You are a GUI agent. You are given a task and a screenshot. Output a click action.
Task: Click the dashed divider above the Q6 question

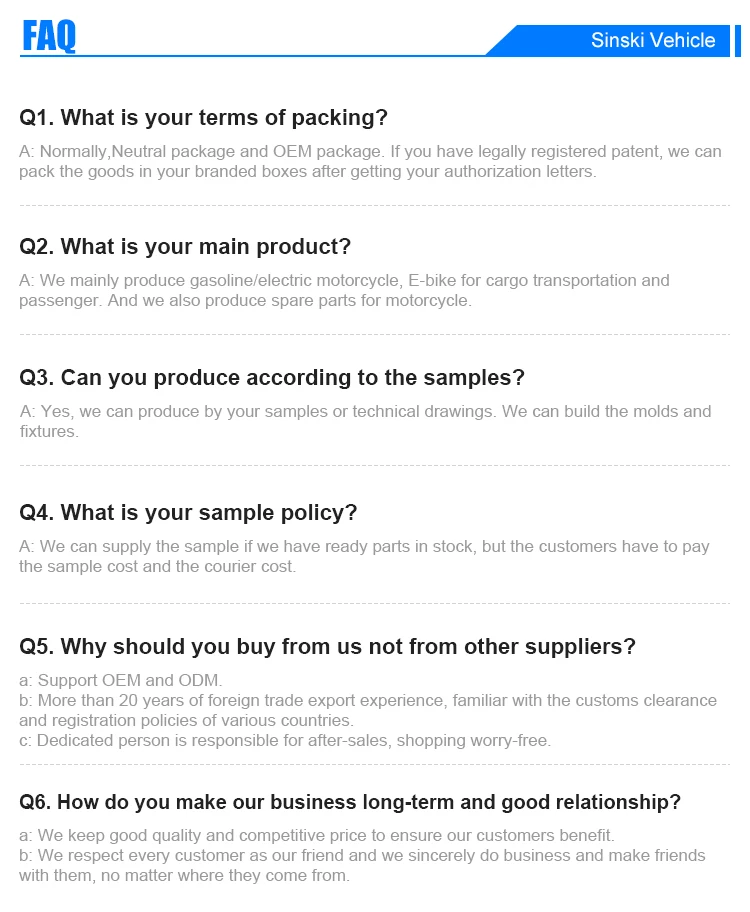[375, 765]
